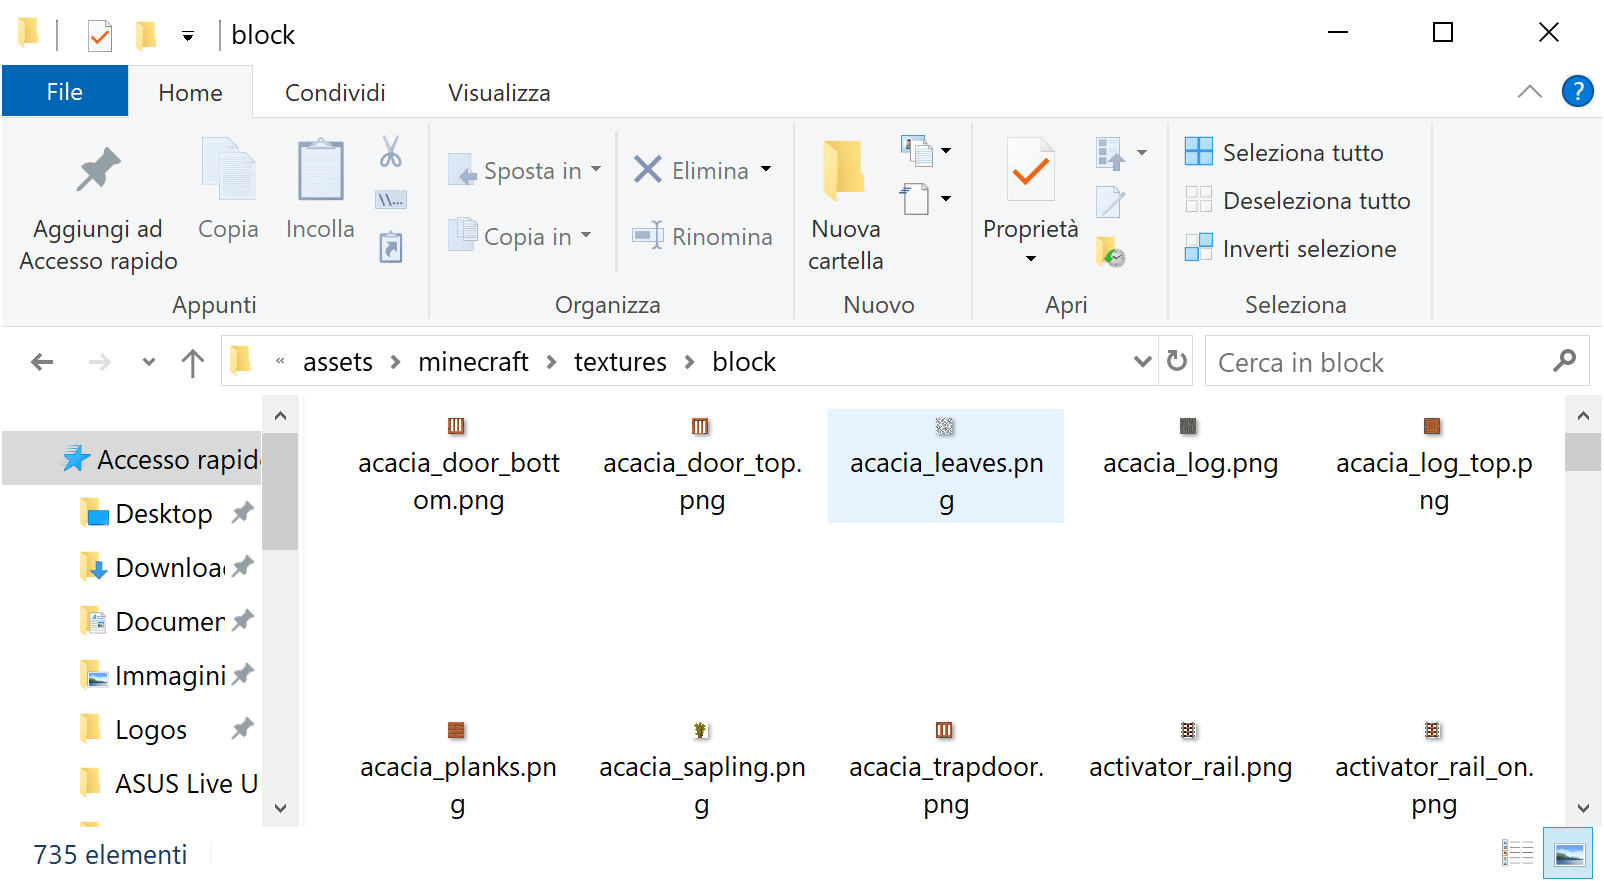Open quick access toolbar customize dropdown
The height and width of the screenshot is (881, 1604).
pyautogui.click(x=187, y=36)
